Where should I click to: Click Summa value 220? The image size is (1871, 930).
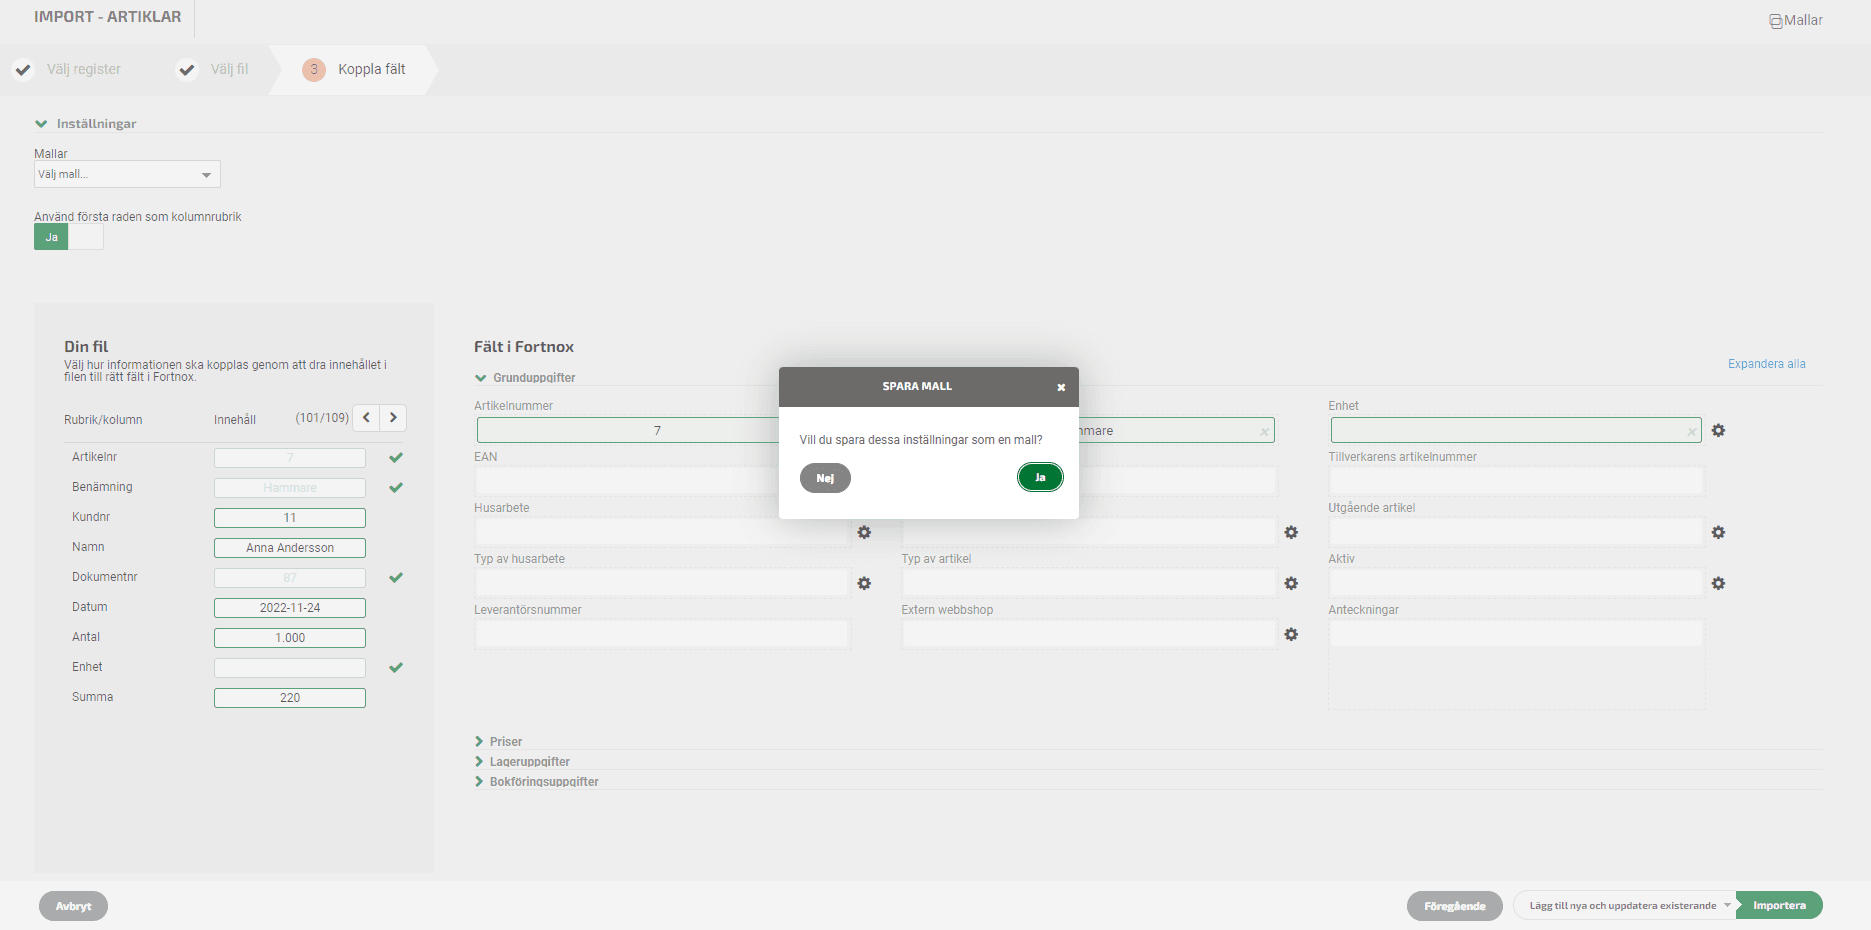[290, 698]
